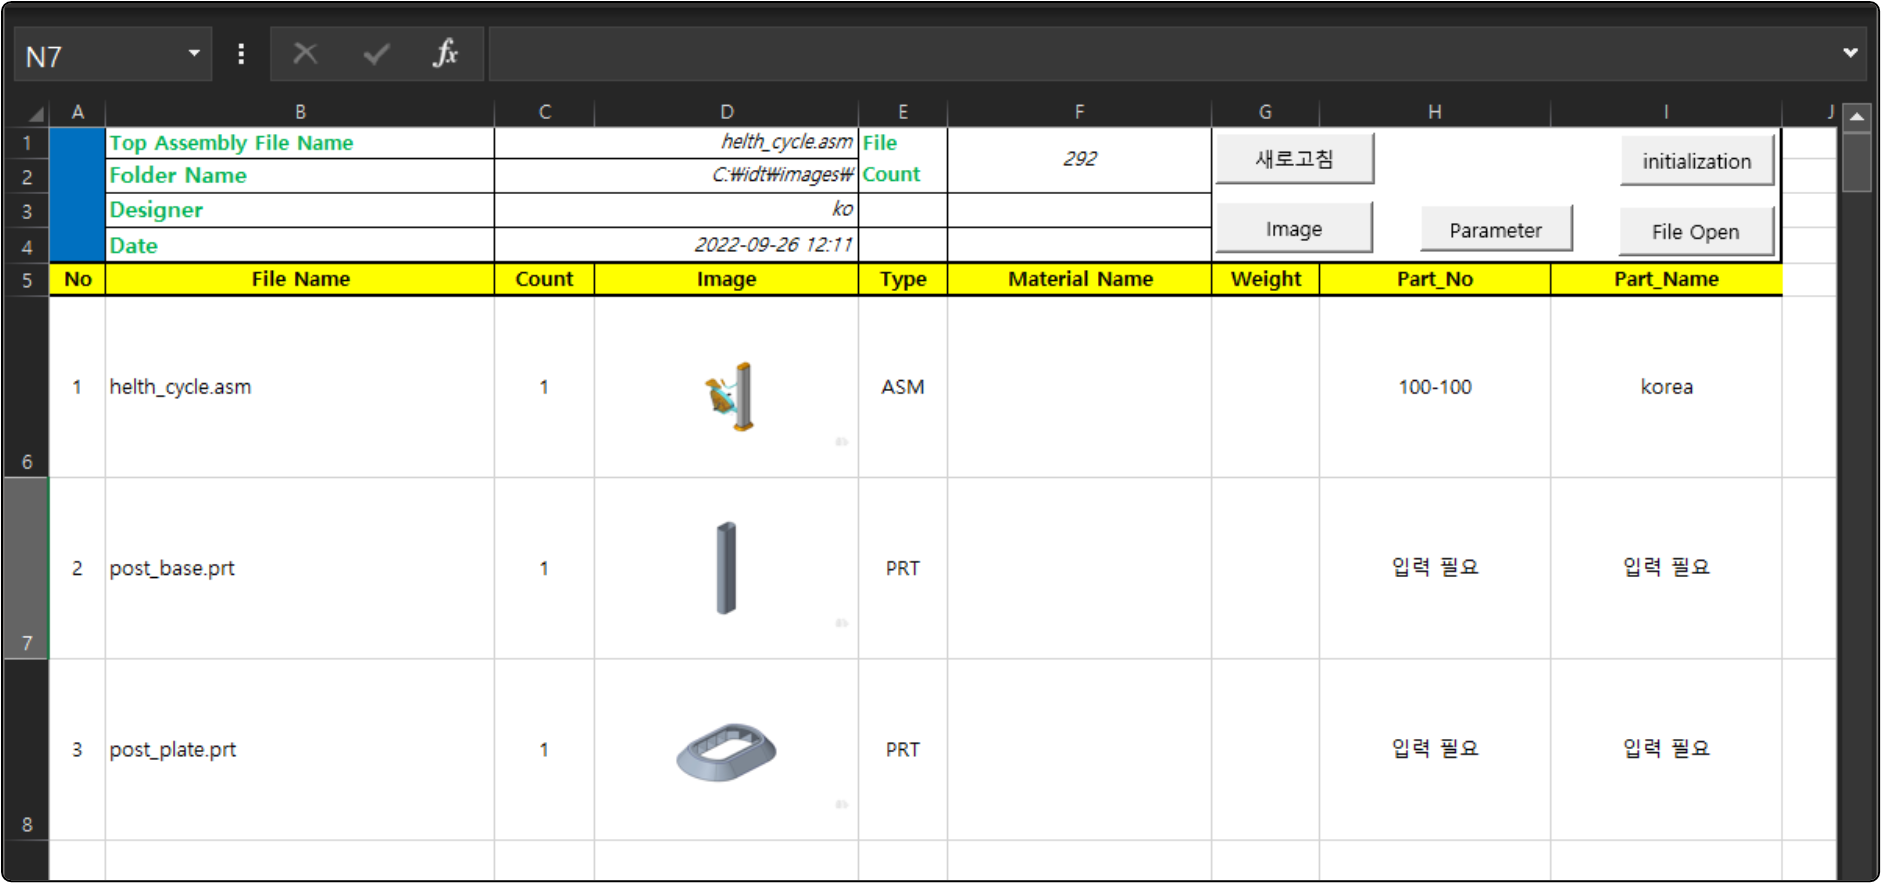Screen dimensions: 1881x883
Task: Click the 'post_plate.prt' file name cell
Action: (300, 749)
